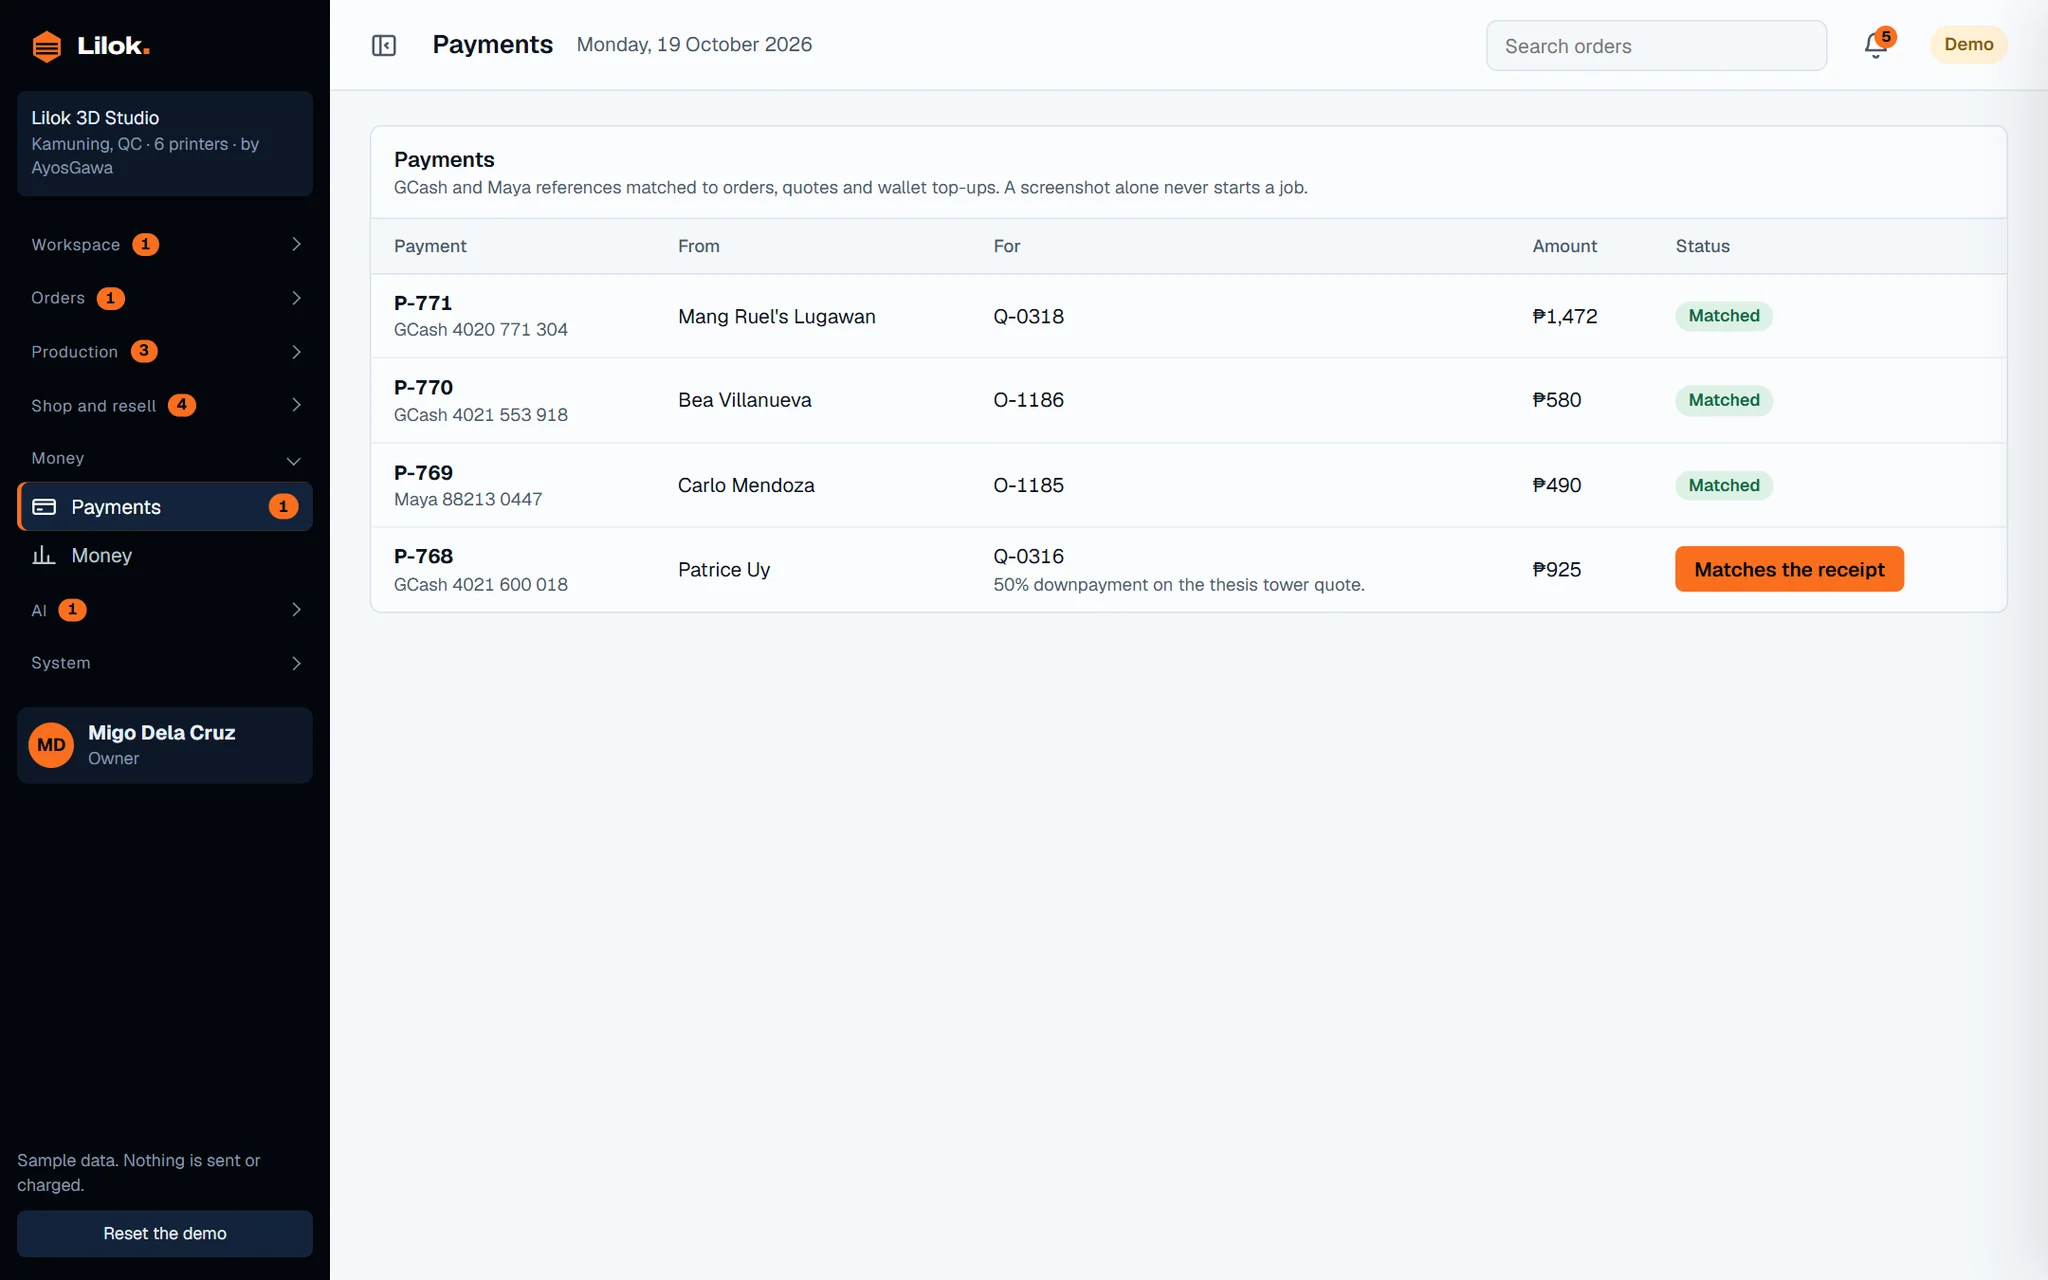Click the Lilok logo icon
This screenshot has width=2048, height=1280.
click(46, 46)
